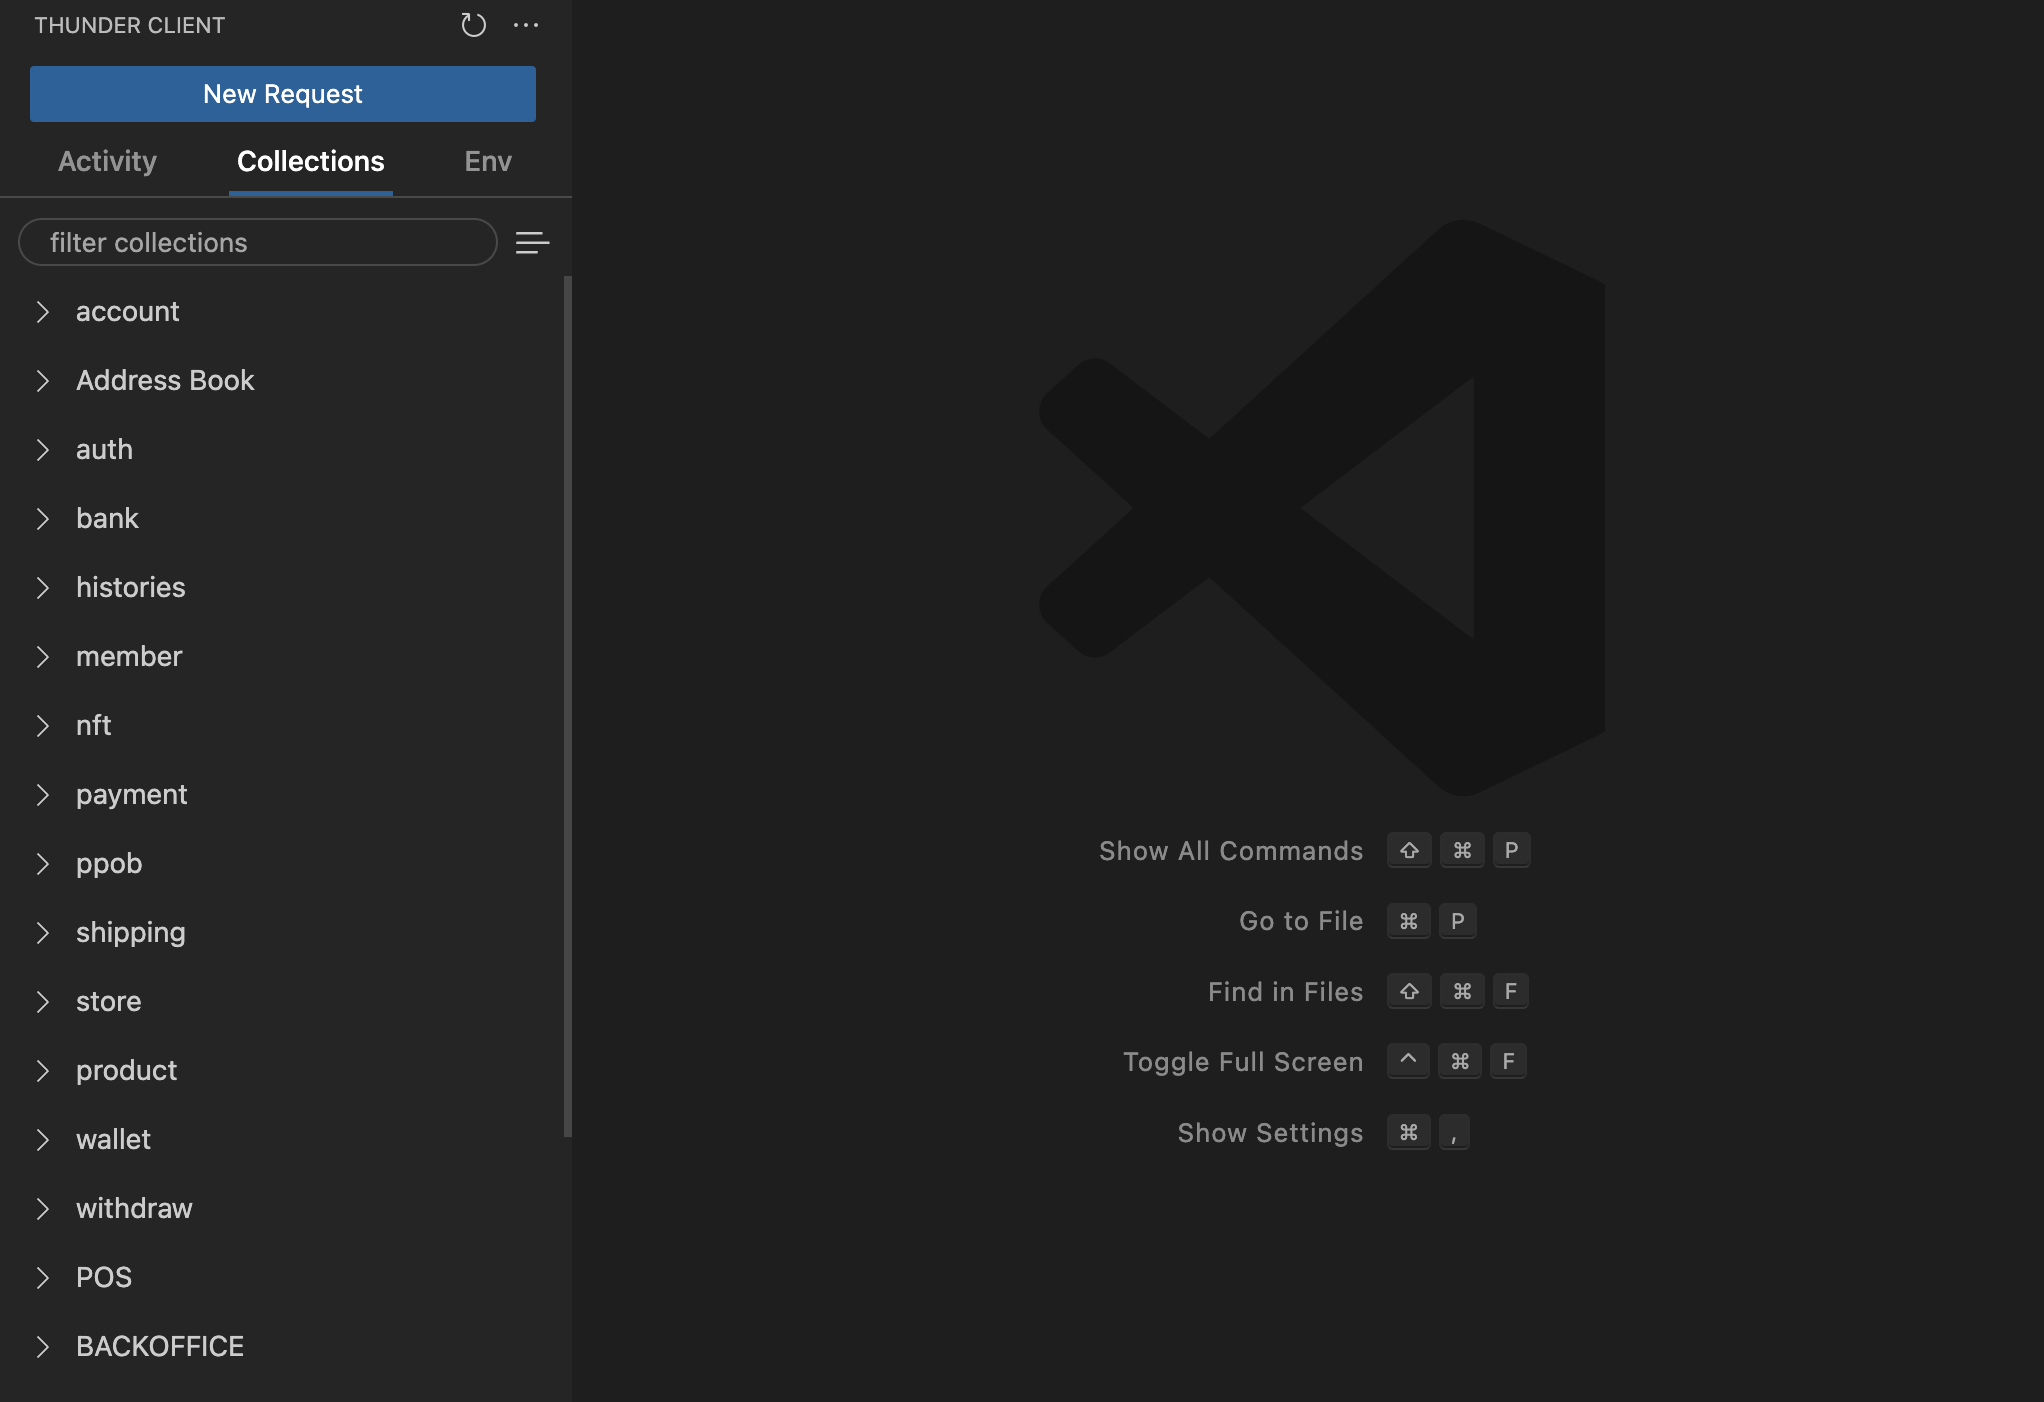Screen dimensions: 2044x1402
Task: Expand the account collection chevron
Action: click(43, 312)
